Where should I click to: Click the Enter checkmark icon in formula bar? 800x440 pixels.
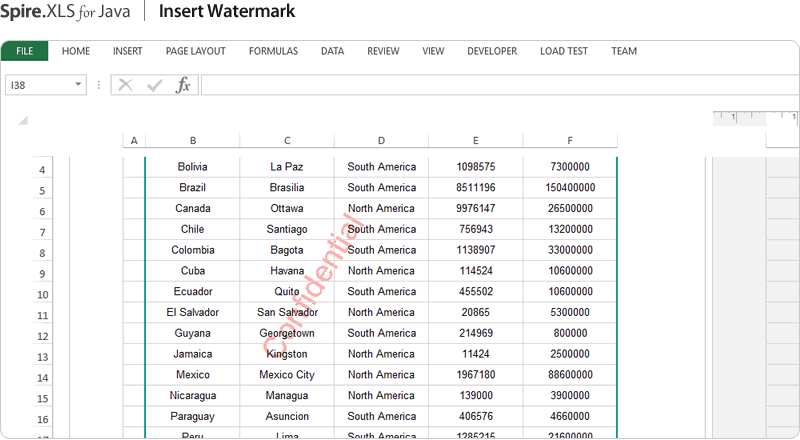tap(154, 86)
